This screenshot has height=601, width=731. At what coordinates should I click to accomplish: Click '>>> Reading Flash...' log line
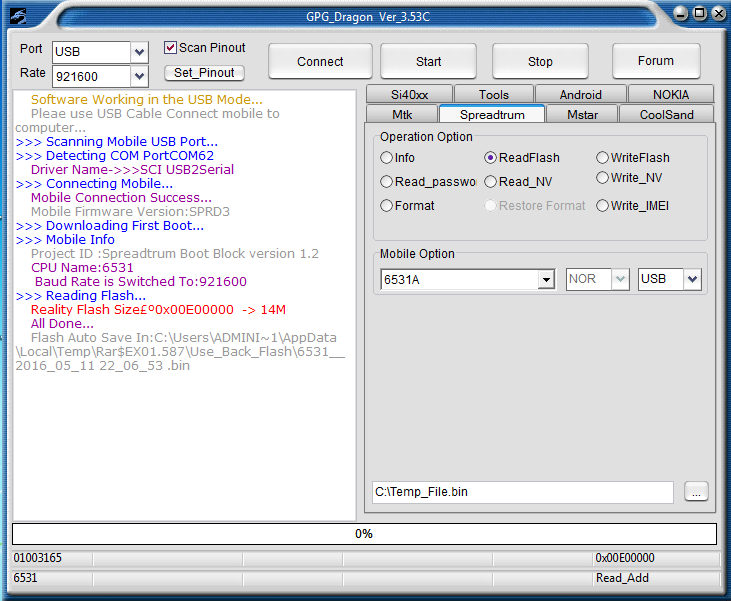(81, 296)
